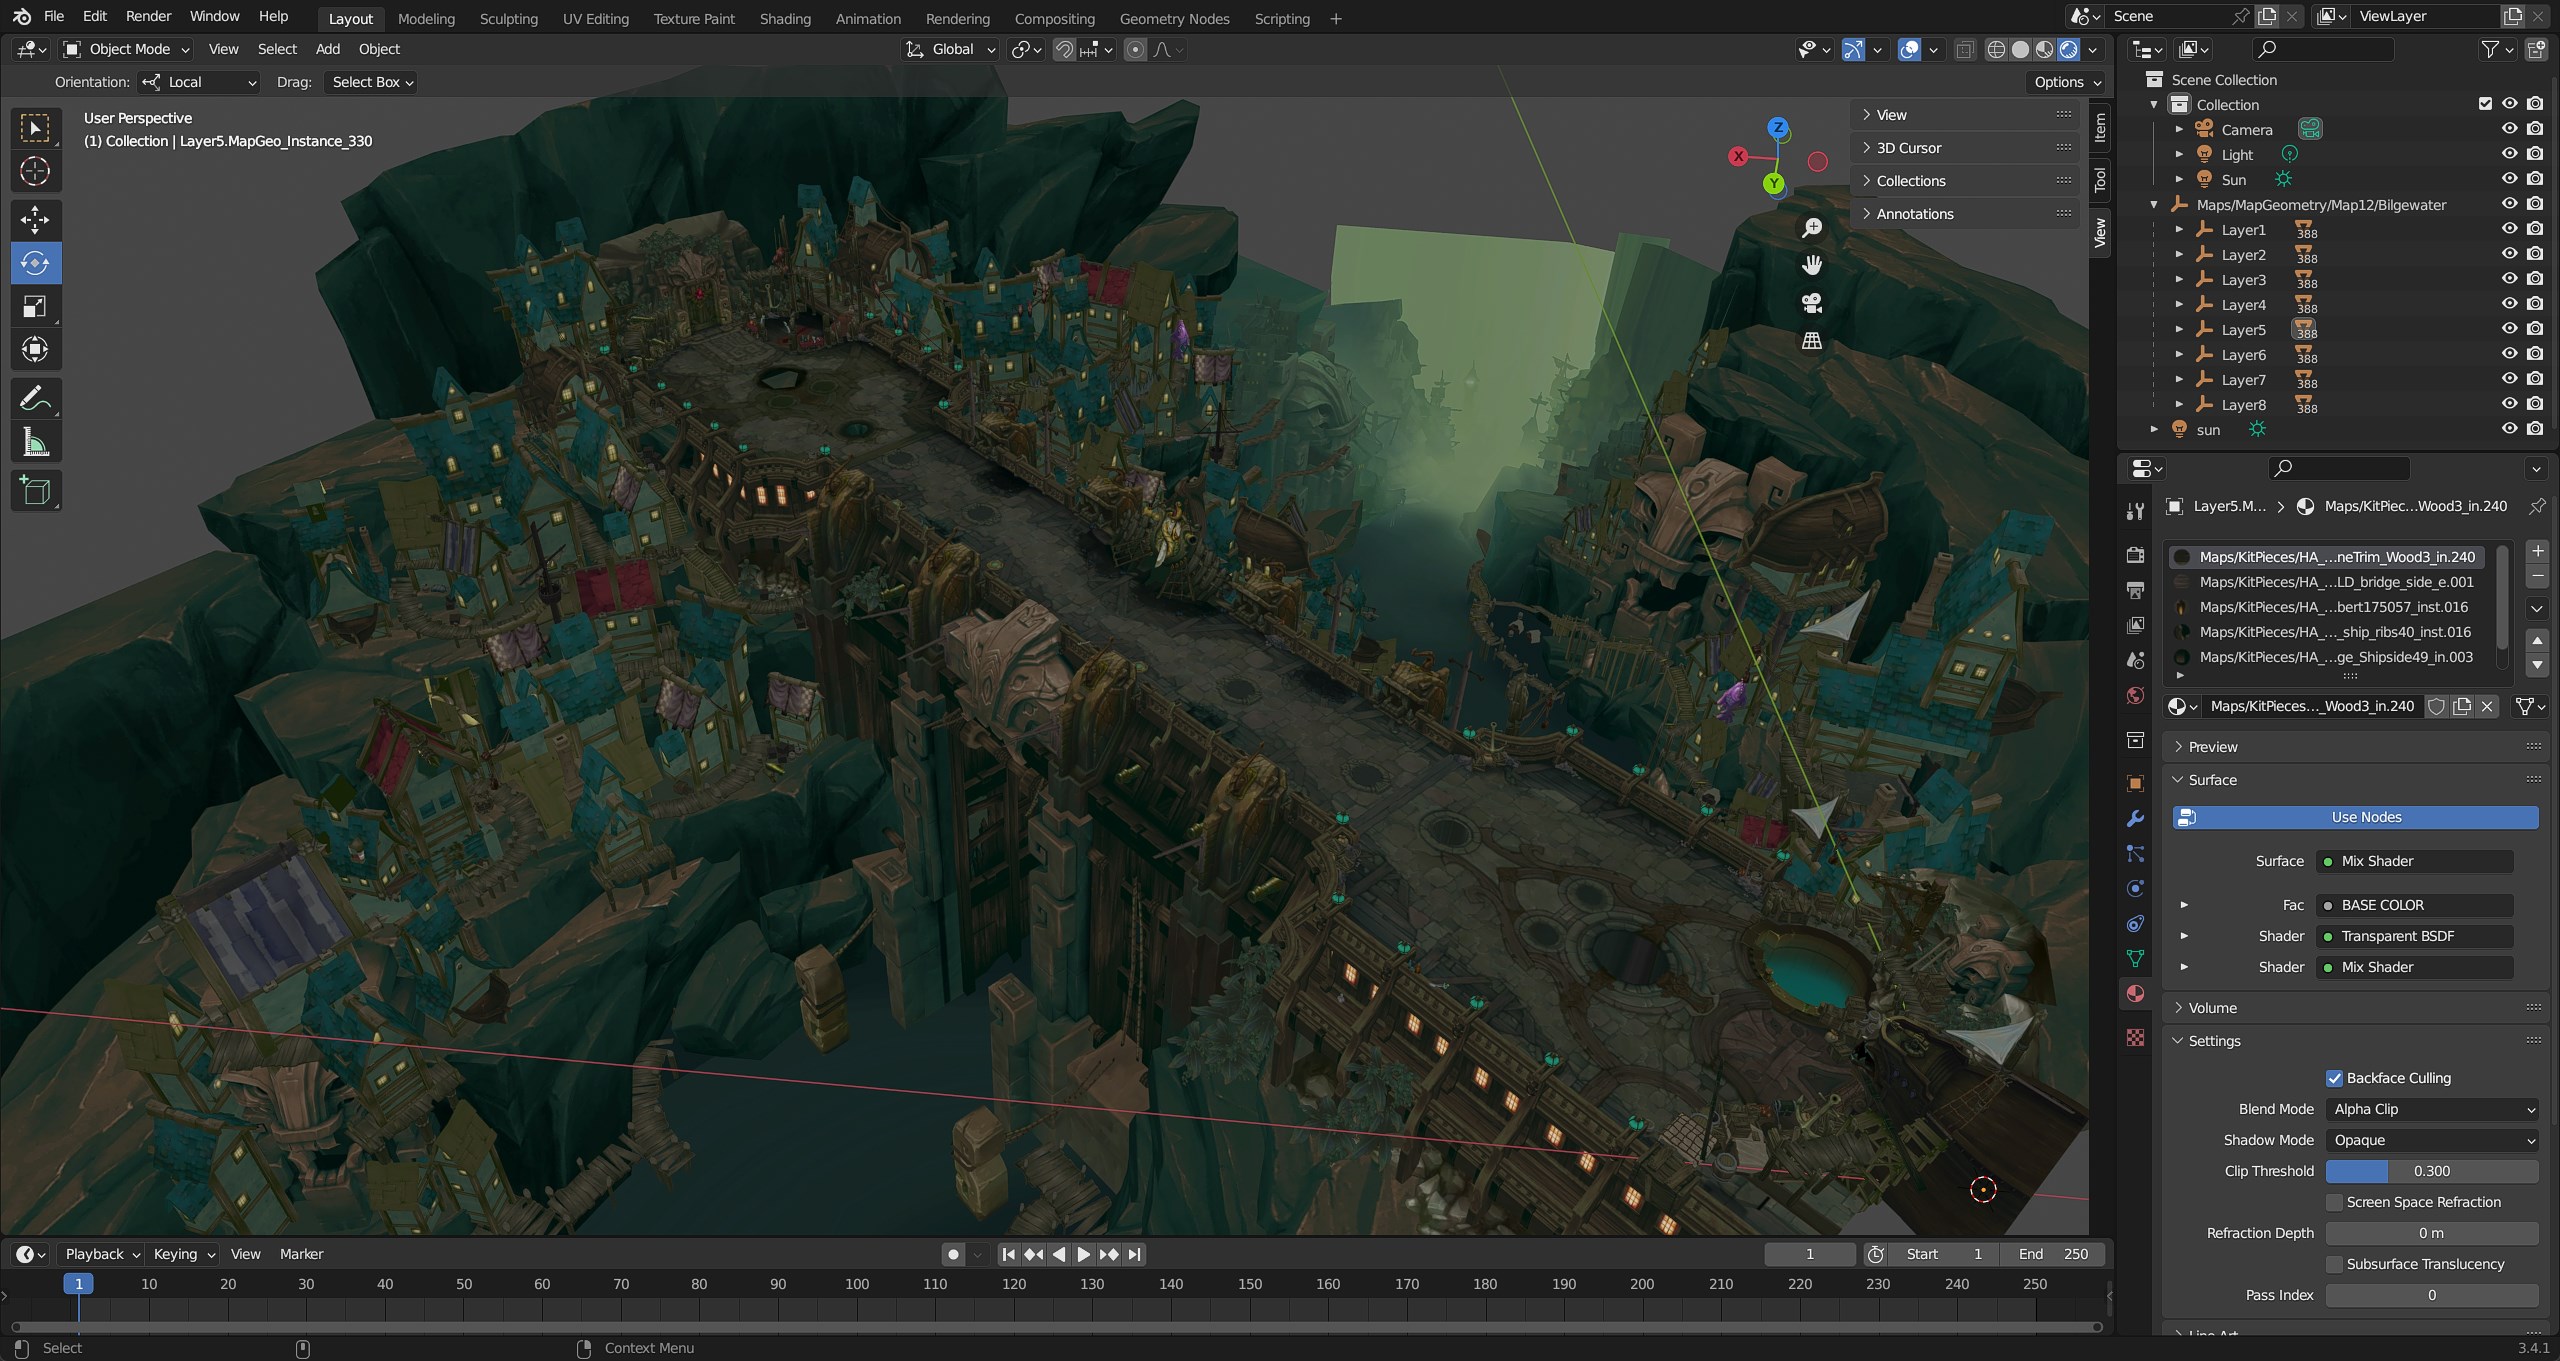This screenshot has width=2560, height=1361.
Task: Select the Add Cube tool
Action: tap(35, 491)
